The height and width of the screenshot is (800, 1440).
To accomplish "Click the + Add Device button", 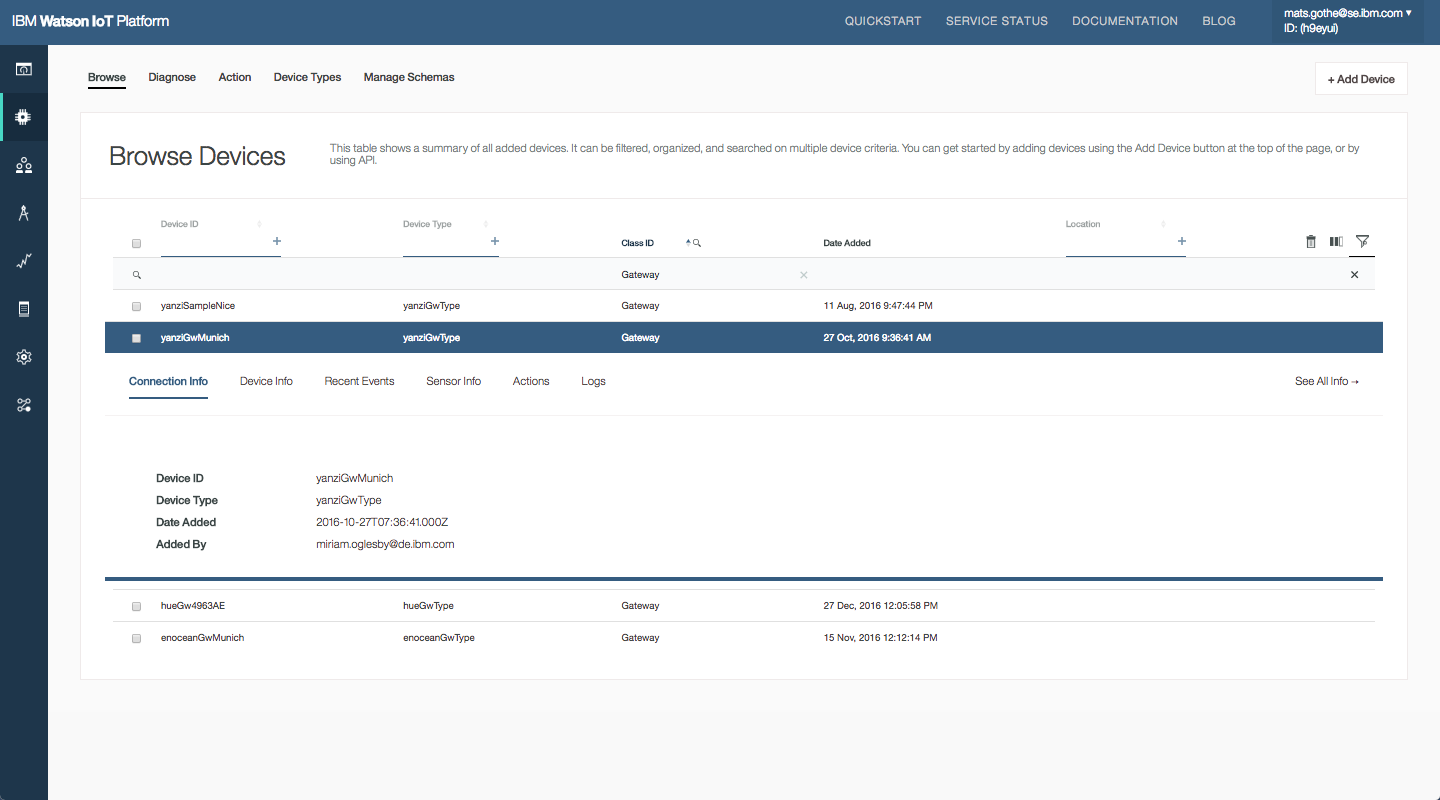I will [1361, 79].
